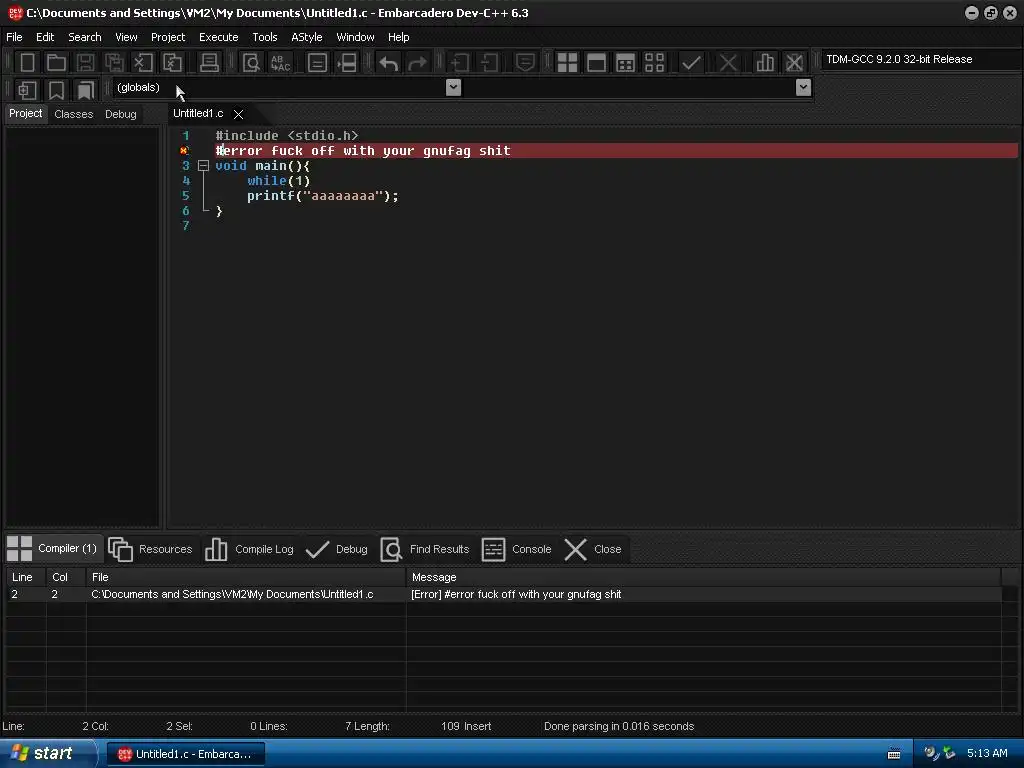Open the Execute menu
The image size is (1024, 768).
pos(219,37)
